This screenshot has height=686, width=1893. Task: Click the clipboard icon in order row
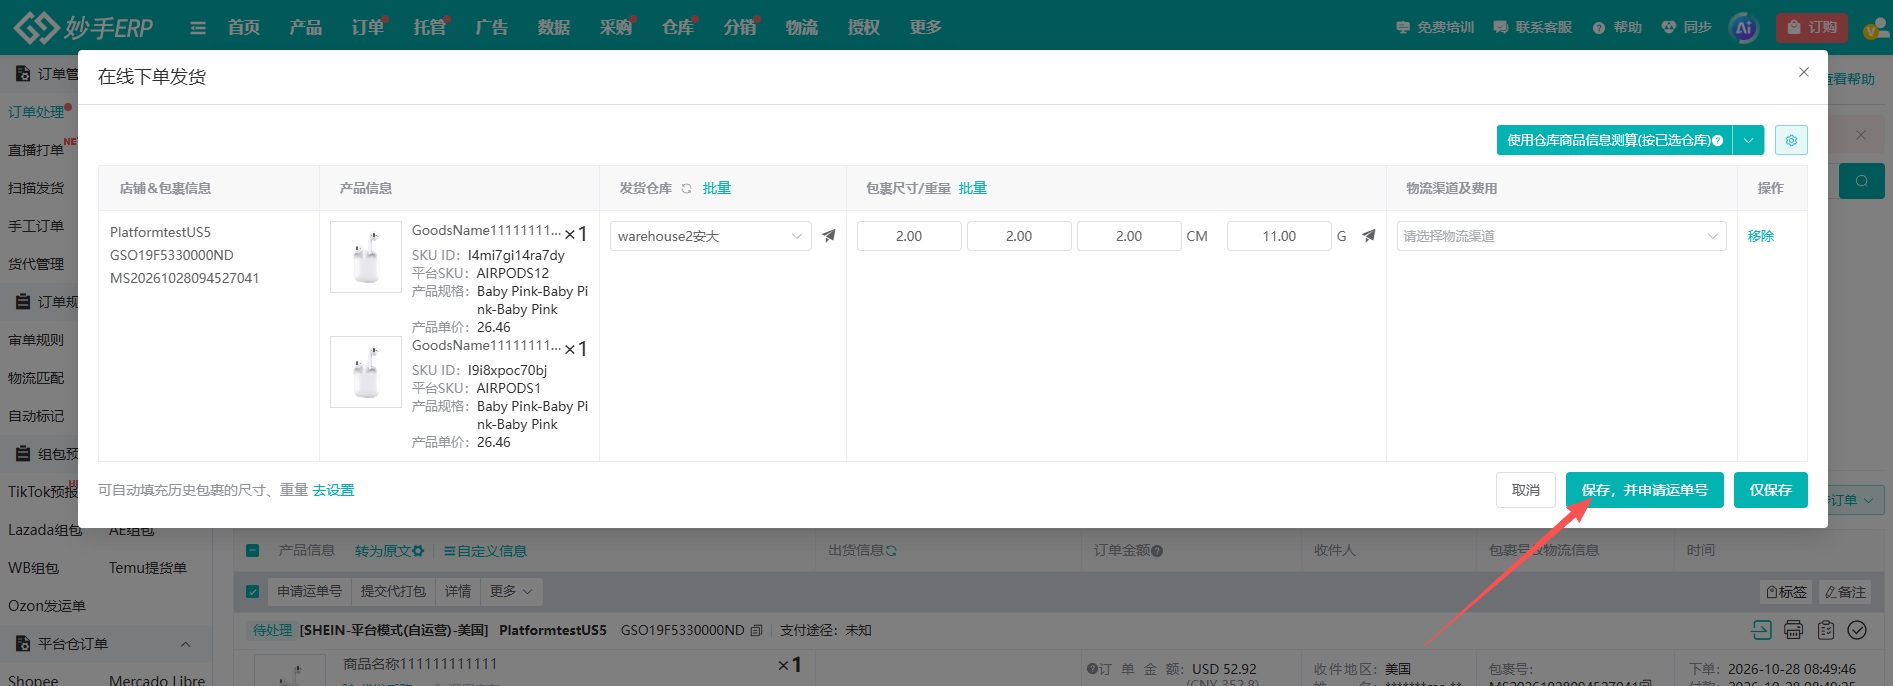coord(1826,630)
